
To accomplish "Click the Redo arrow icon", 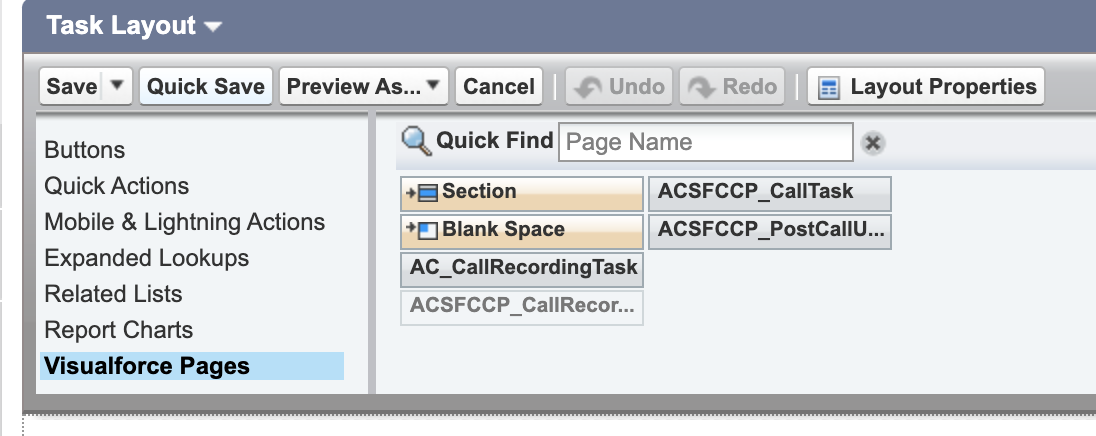I will [x=702, y=87].
